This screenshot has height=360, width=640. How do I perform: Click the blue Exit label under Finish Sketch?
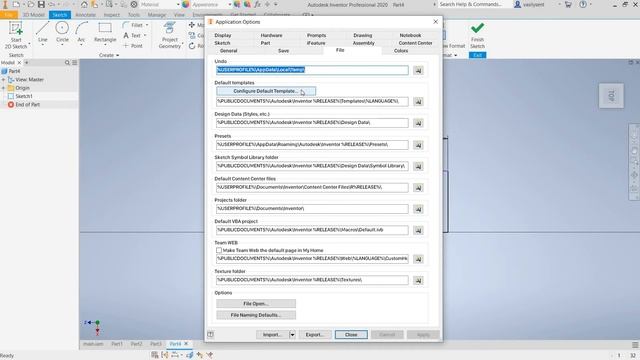click(x=477, y=55)
